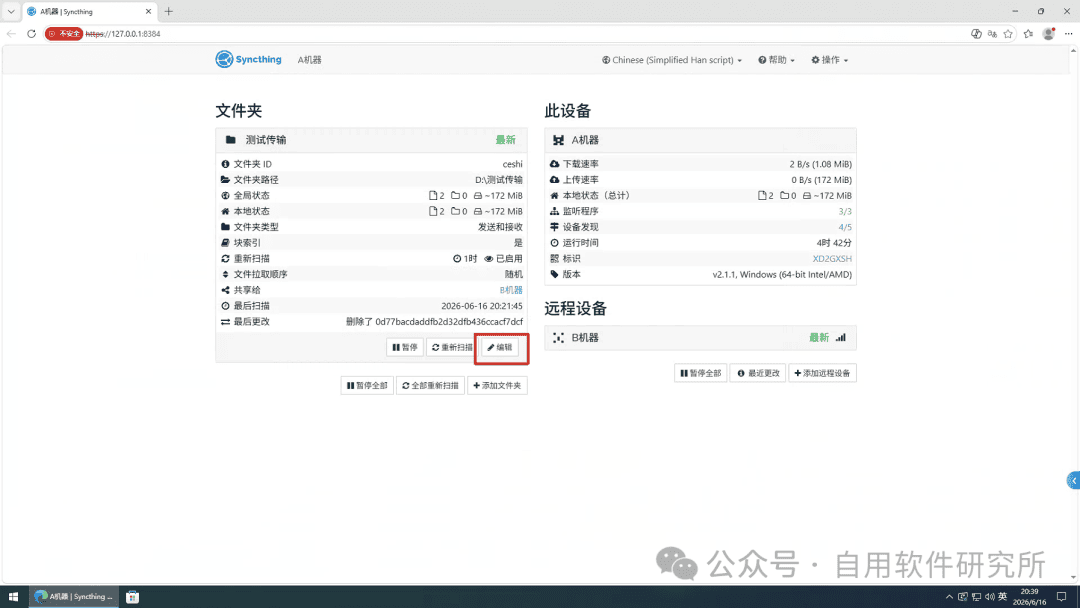Open the browser settings ellipsis menu
Screen dimensions: 1080x608
pos(1068,34)
